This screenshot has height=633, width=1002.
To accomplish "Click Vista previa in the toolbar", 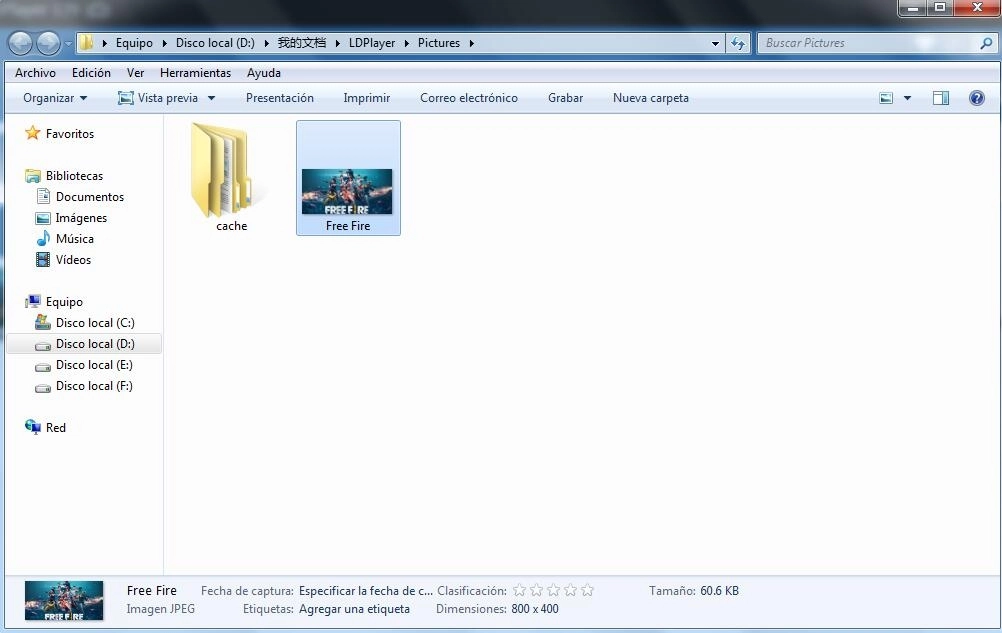I will point(158,98).
